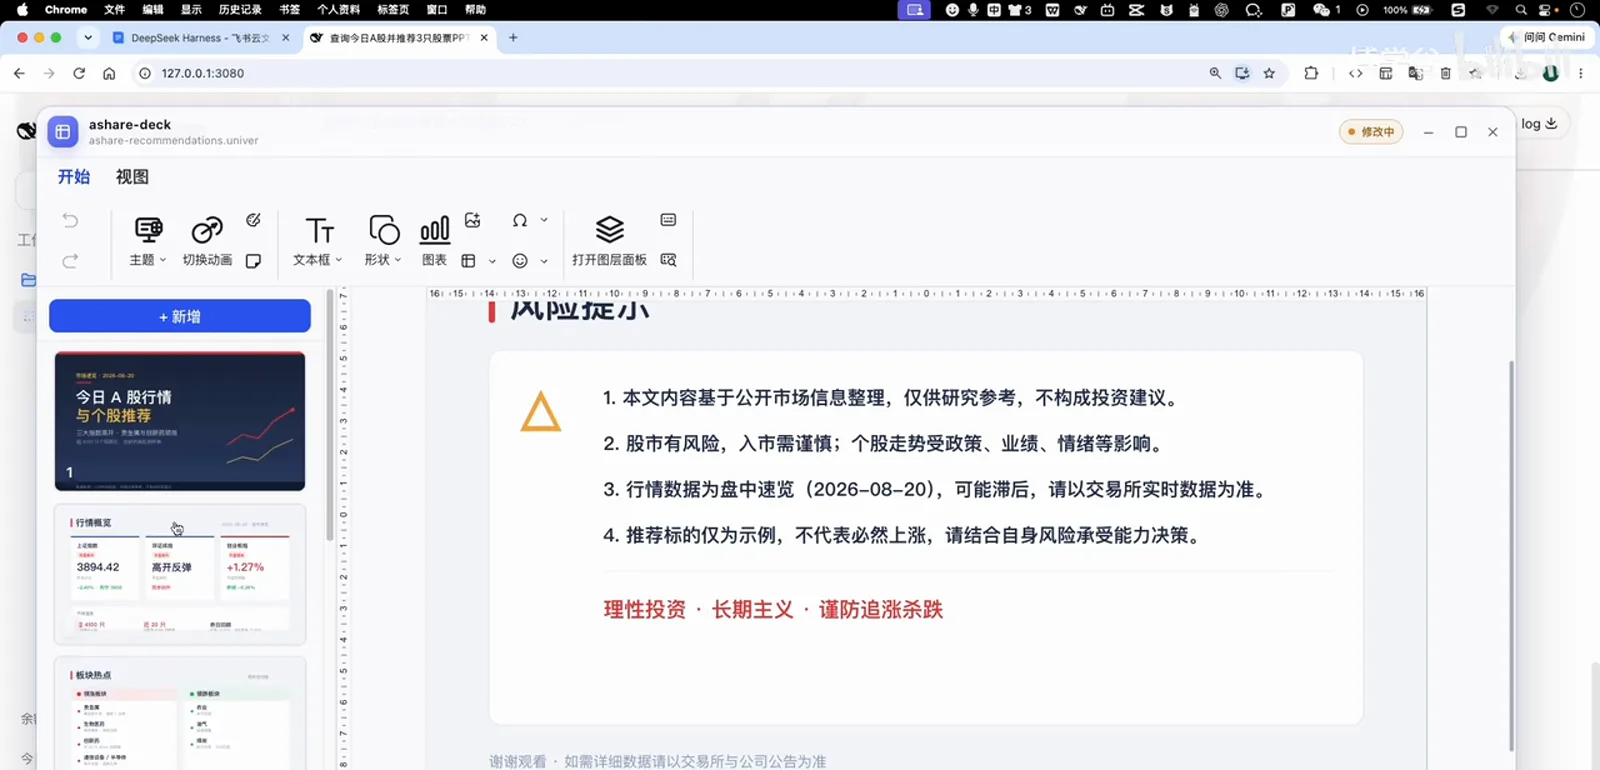Go back with Chrome back arrow
The height and width of the screenshot is (770, 1600).
coord(19,73)
